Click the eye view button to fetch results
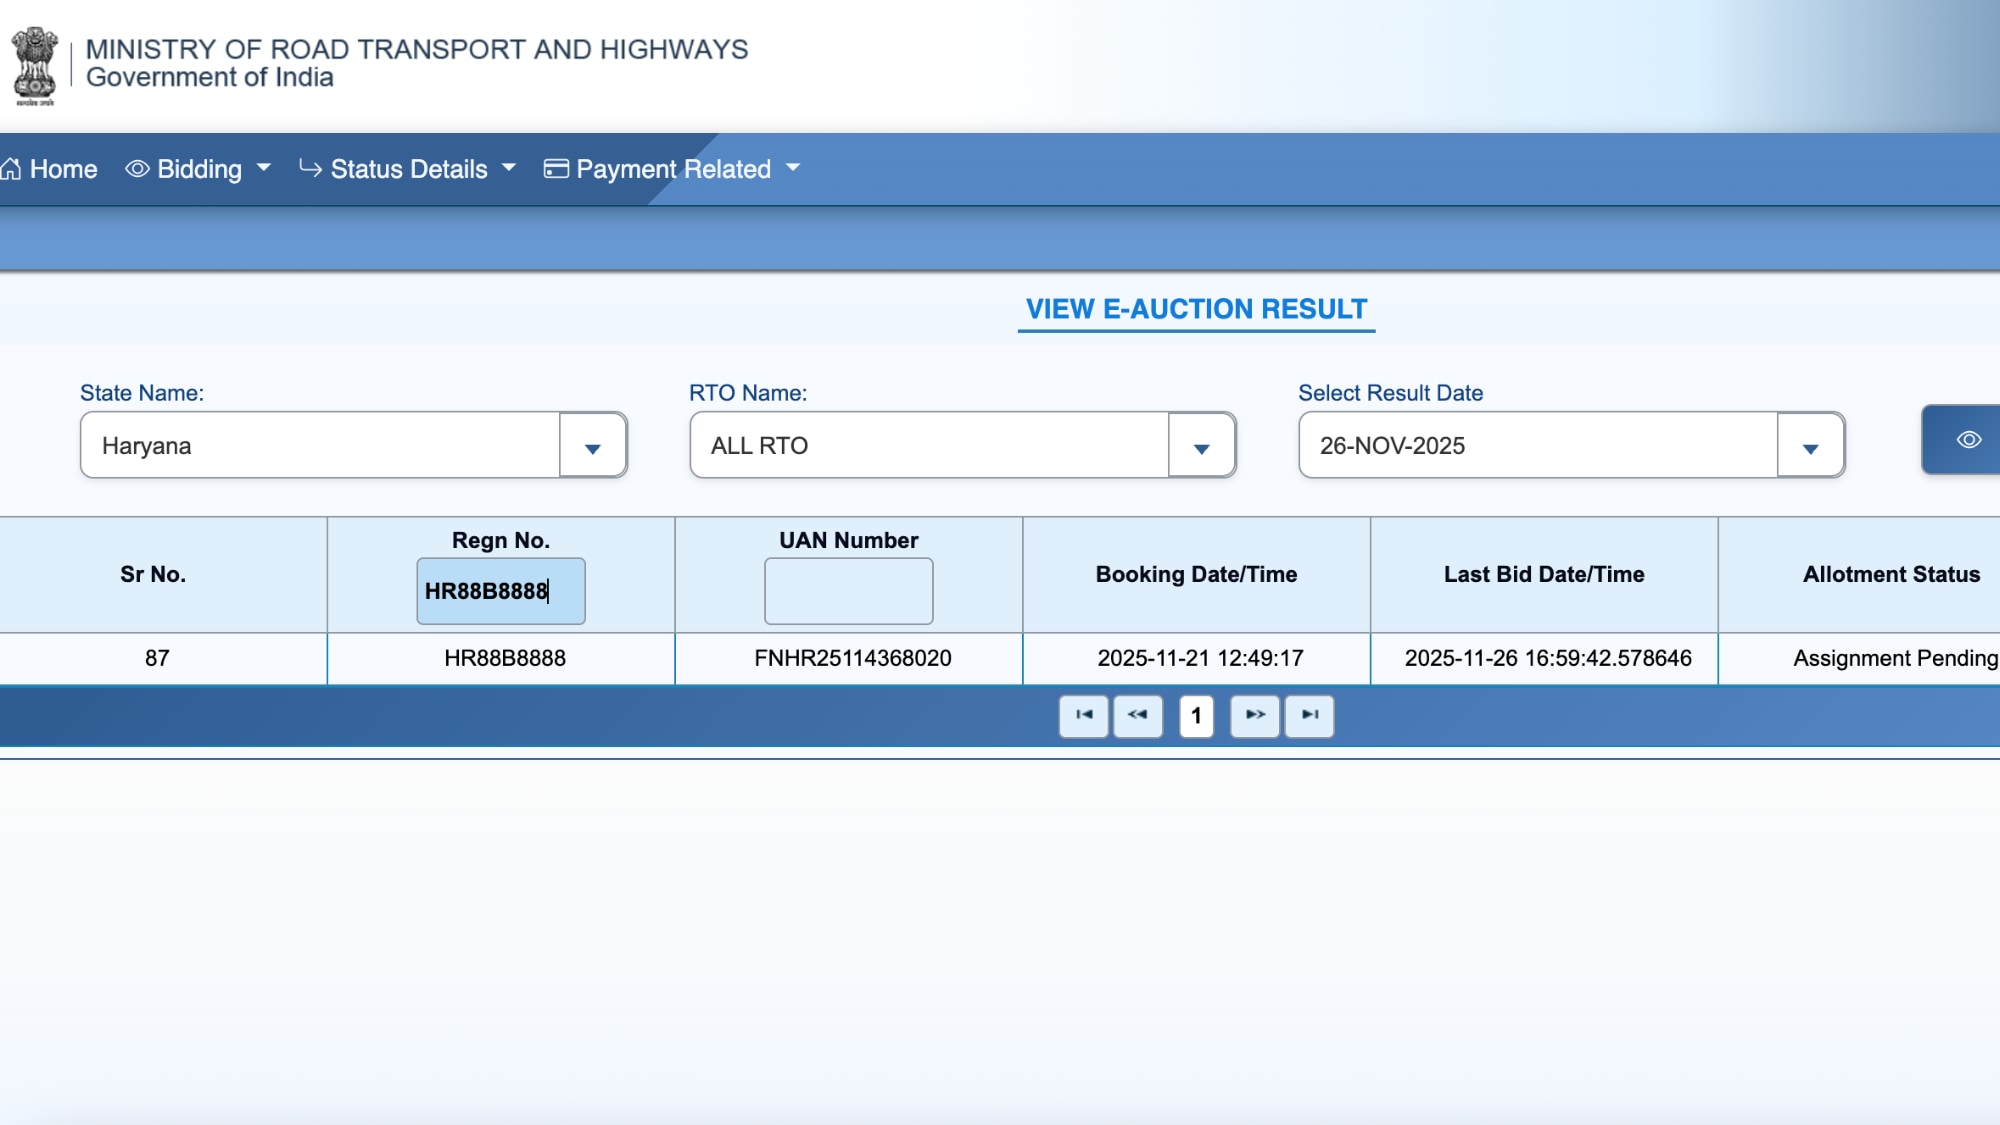 tap(1969, 440)
